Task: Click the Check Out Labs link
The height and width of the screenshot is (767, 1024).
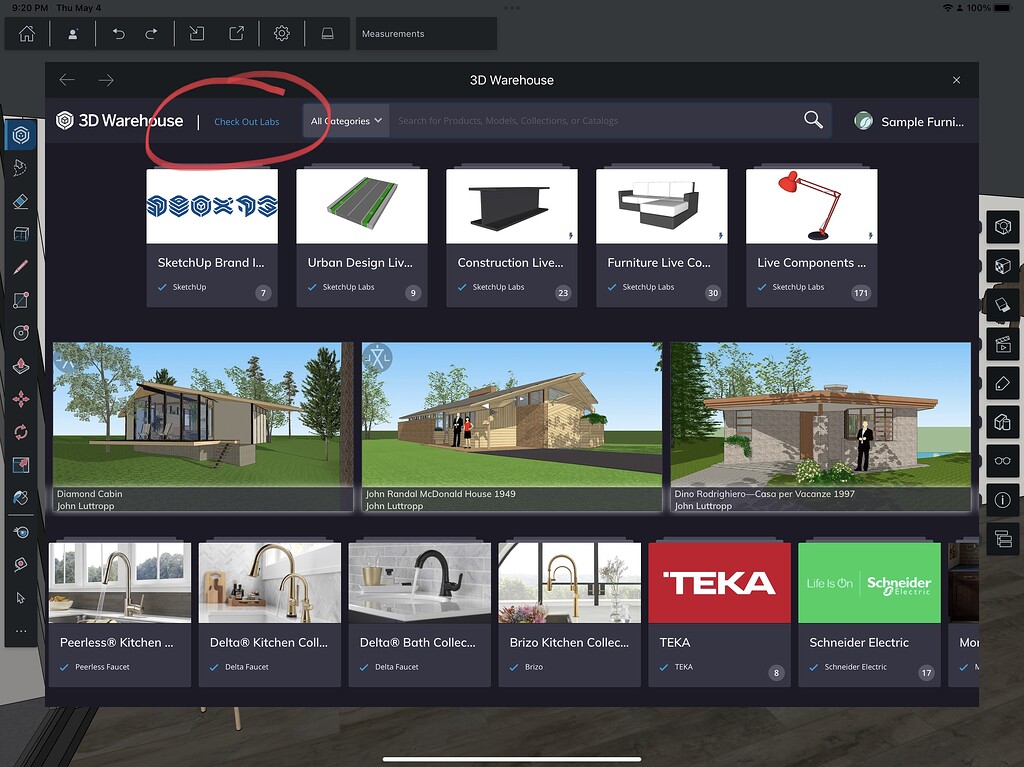Action: click(x=247, y=121)
